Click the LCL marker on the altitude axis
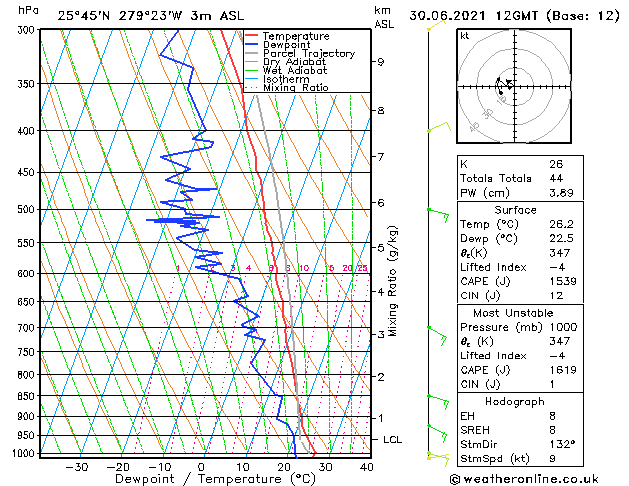The width and height of the screenshot is (629, 486). 393,439
